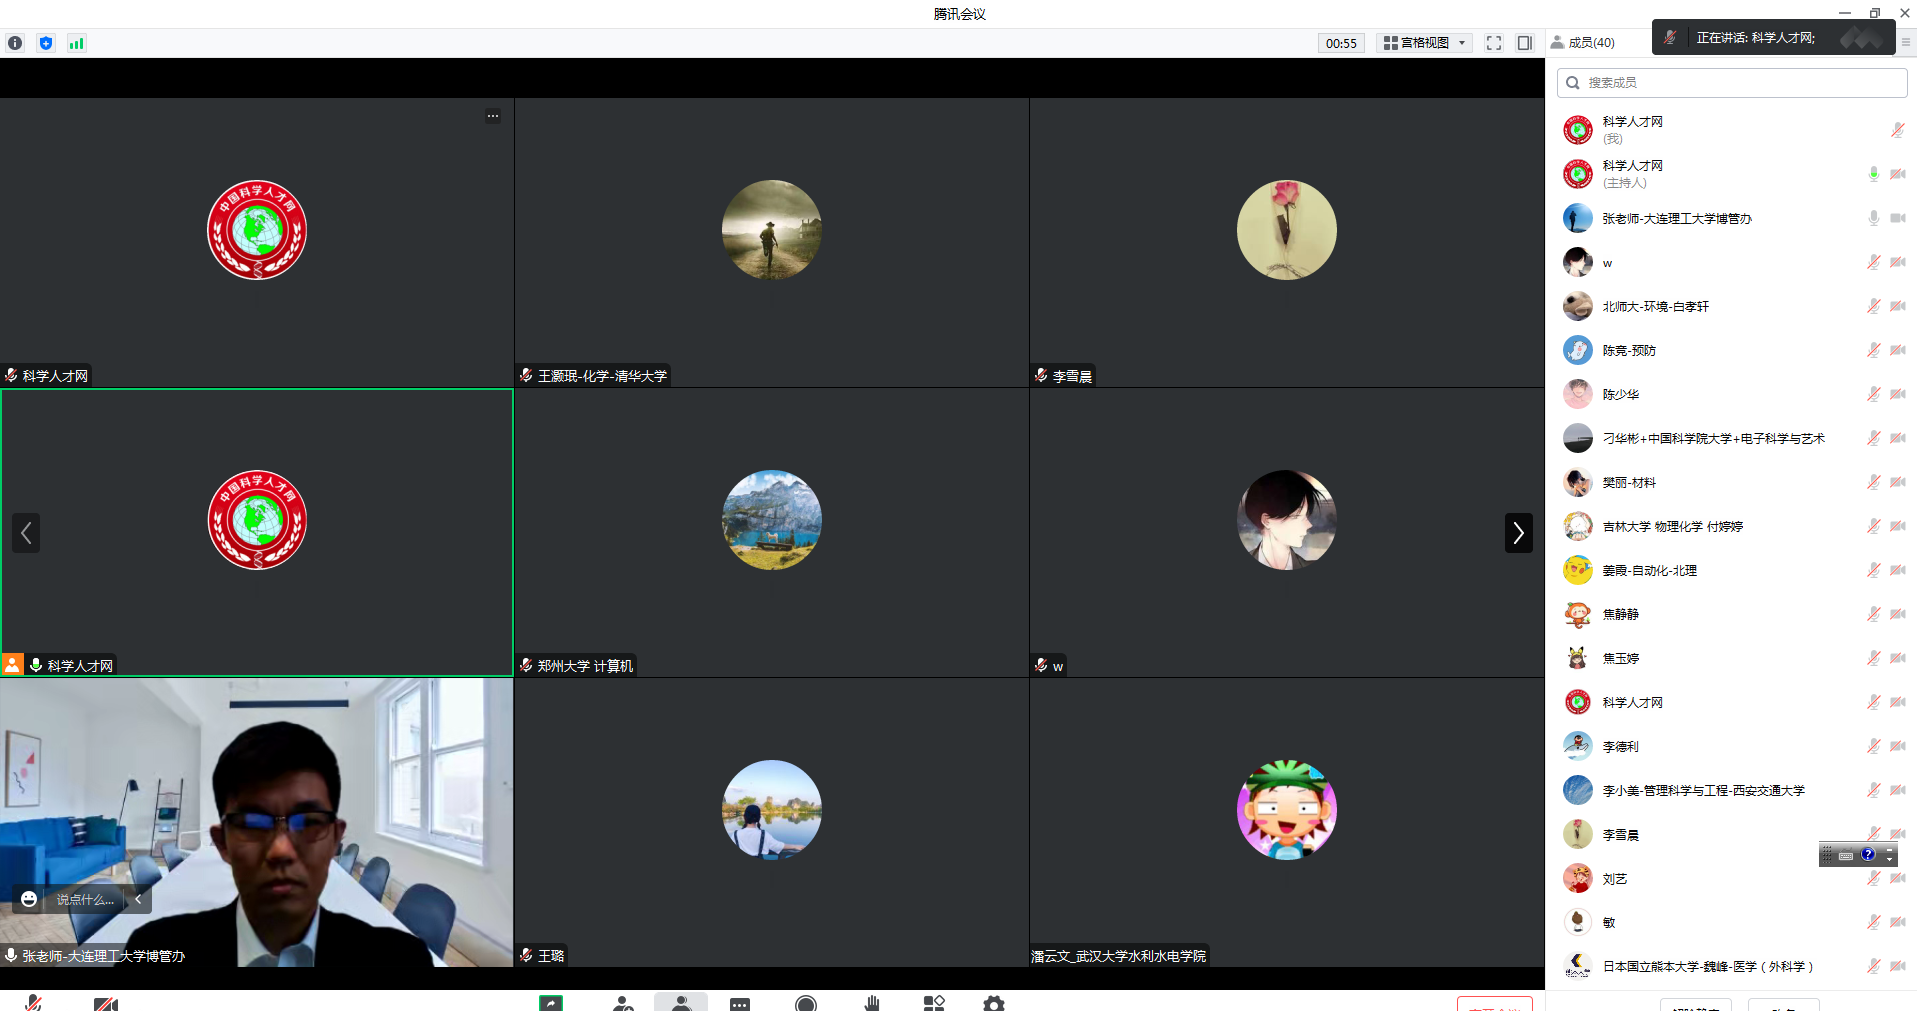The image size is (1917, 1011).
Task: Click the record circle icon
Action: pyautogui.click(x=806, y=1003)
